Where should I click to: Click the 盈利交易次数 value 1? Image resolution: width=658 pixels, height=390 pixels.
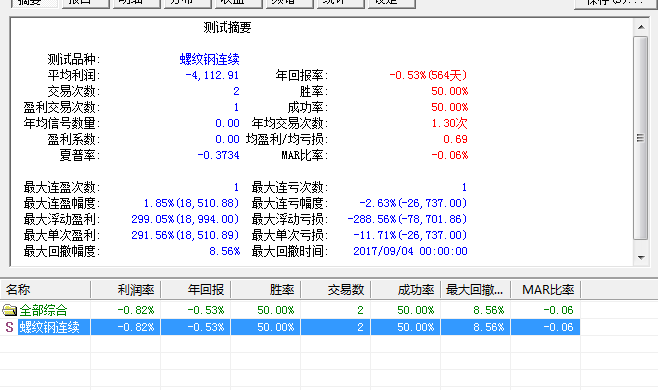point(236,107)
